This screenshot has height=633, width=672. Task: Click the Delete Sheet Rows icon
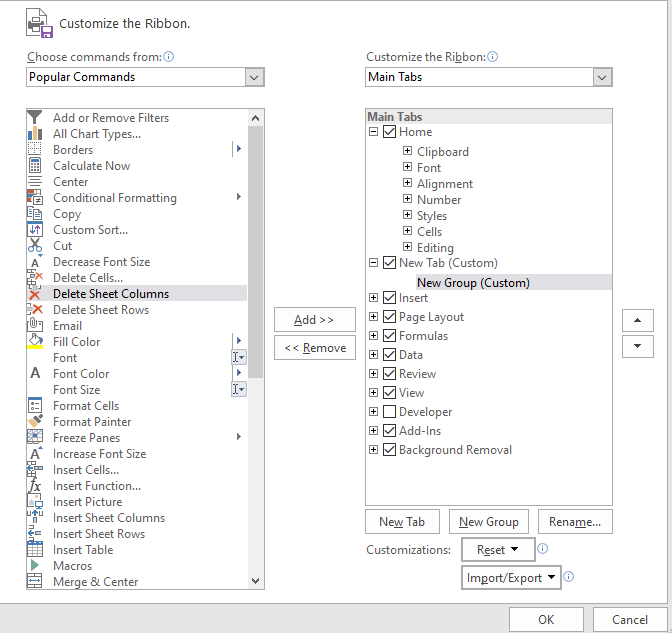click(35, 309)
